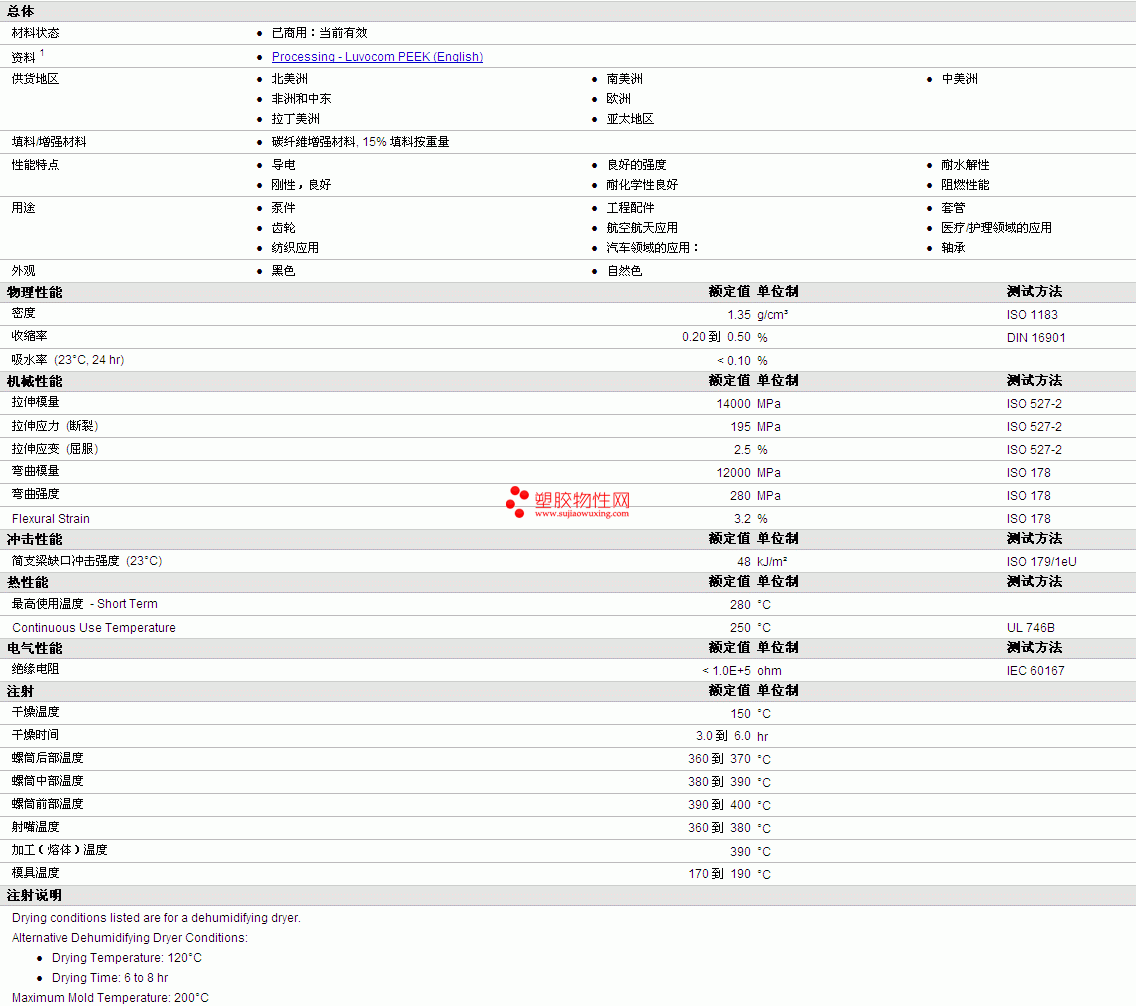Select the 碳纤维增强材料, 15% filler text
1136x1006 pixels.
click(x=360, y=142)
